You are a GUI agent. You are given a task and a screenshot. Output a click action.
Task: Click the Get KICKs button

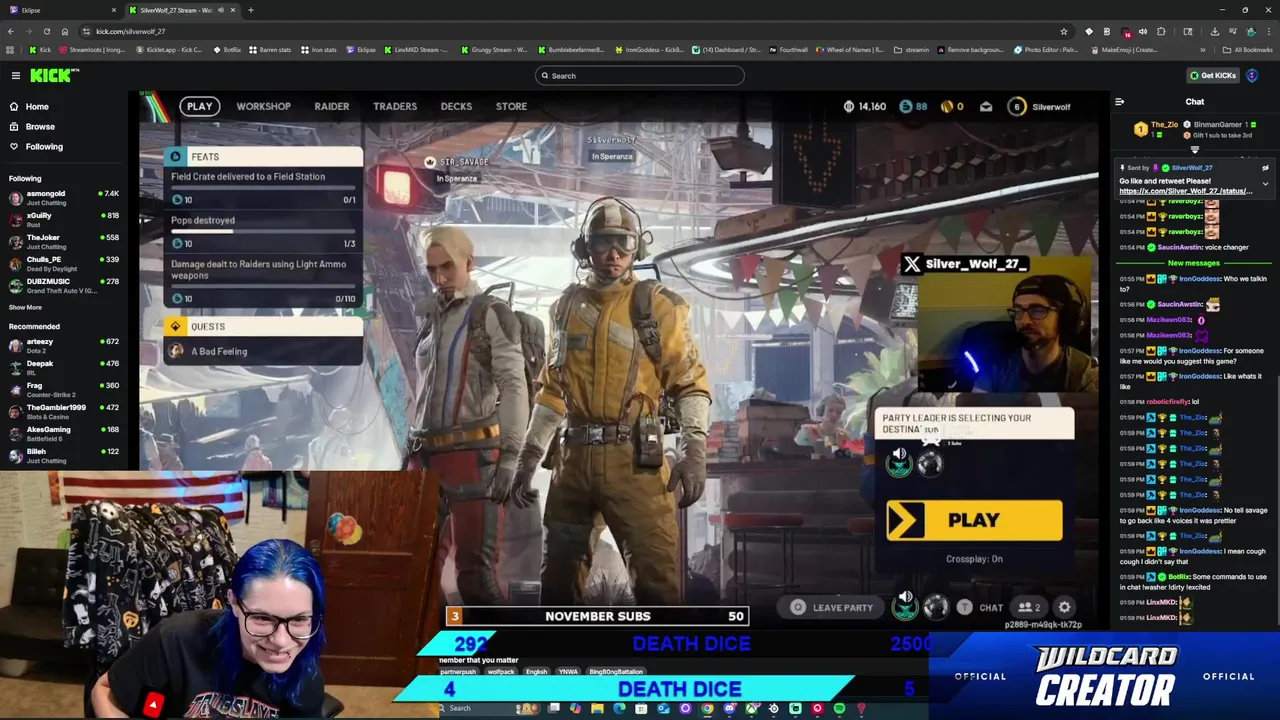[x=1212, y=76]
